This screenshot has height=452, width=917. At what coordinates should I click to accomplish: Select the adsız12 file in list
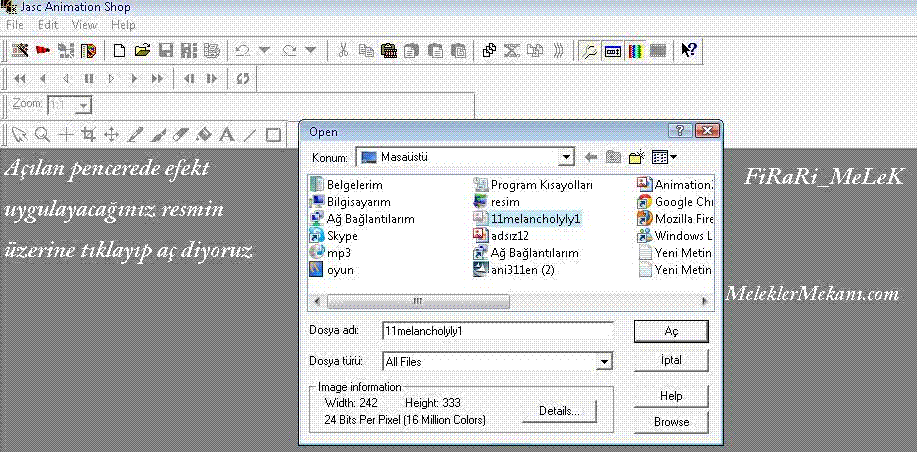click(x=510, y=236)
